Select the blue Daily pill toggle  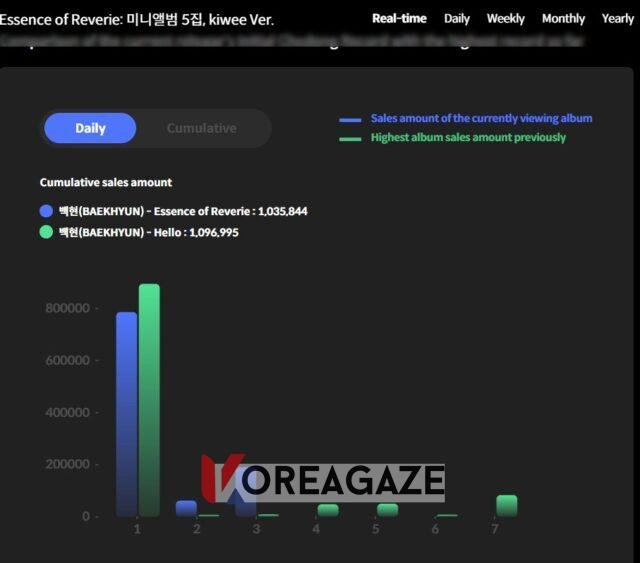90,128
